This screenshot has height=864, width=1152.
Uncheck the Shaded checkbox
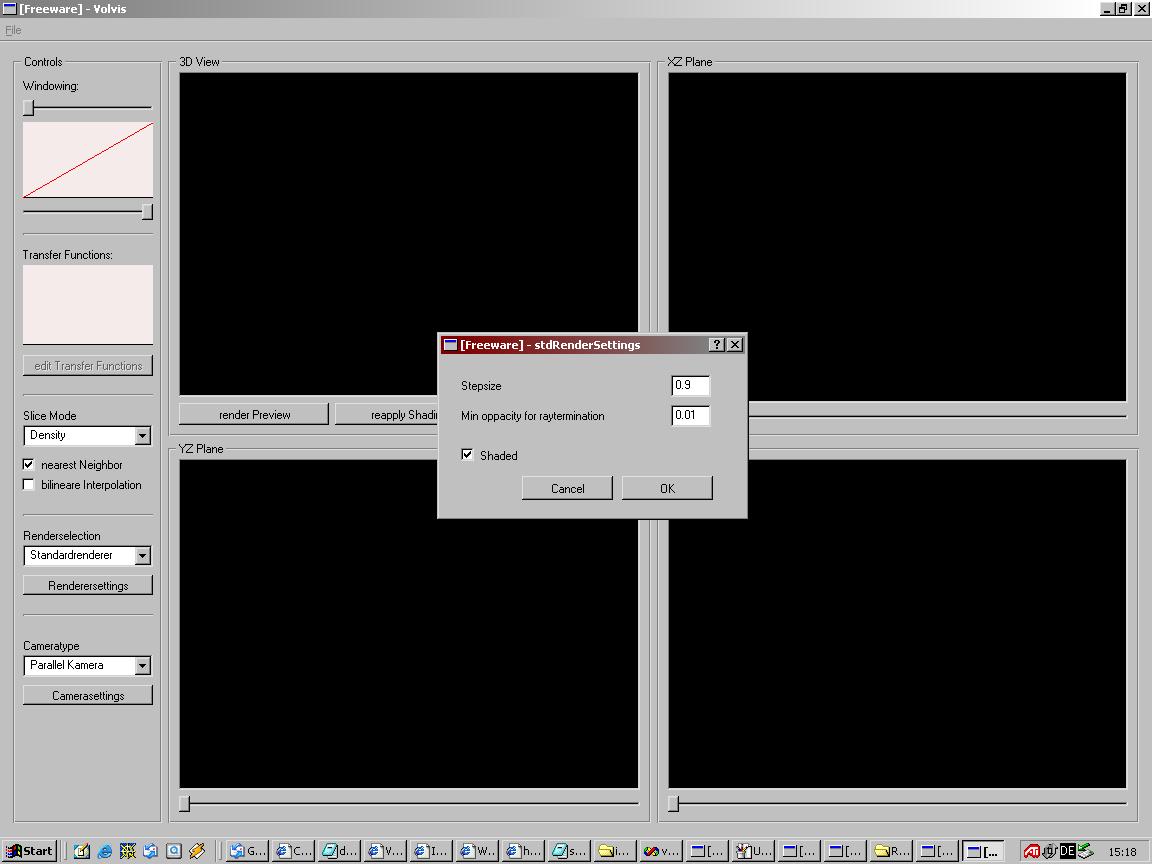coord(467,455)
